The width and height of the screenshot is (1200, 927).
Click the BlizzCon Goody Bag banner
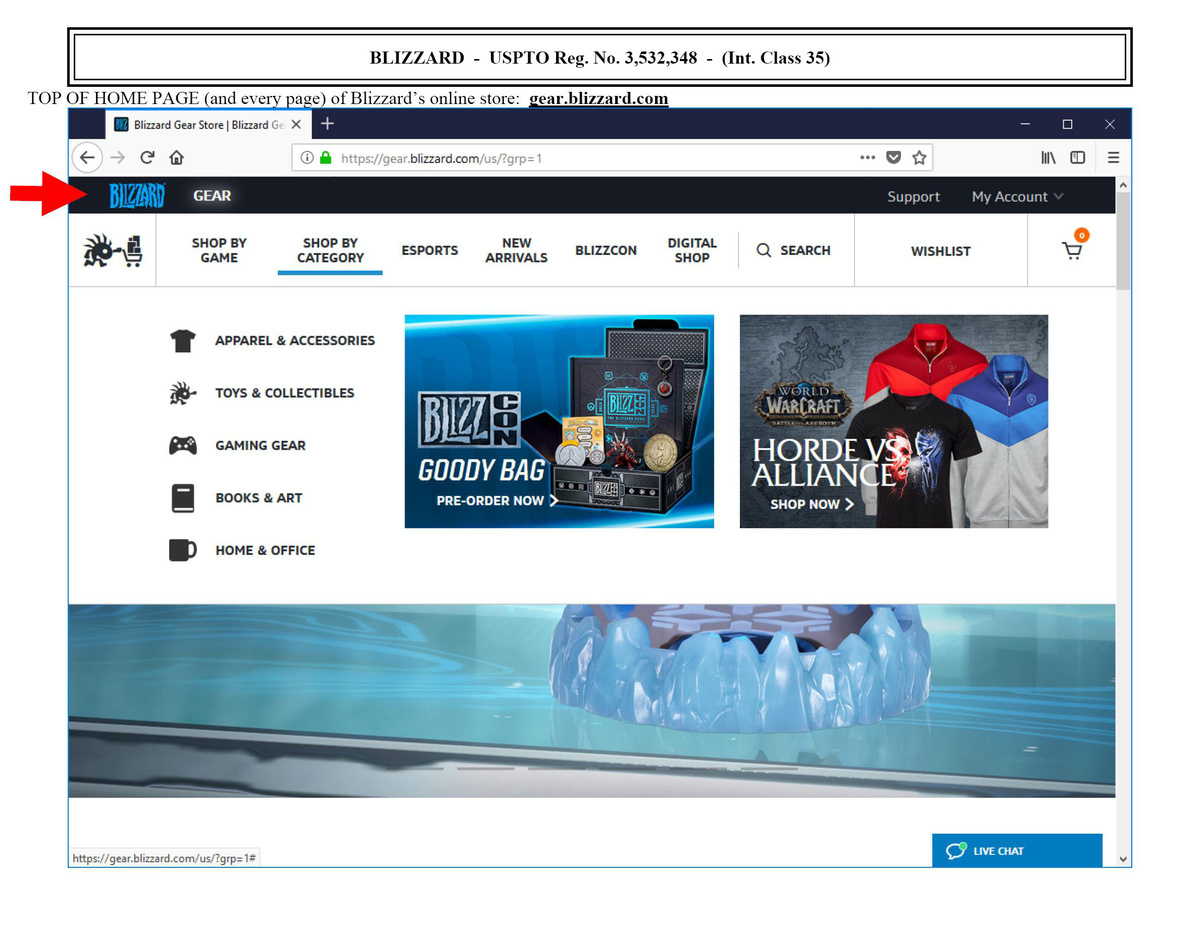[x=559, y=421]
